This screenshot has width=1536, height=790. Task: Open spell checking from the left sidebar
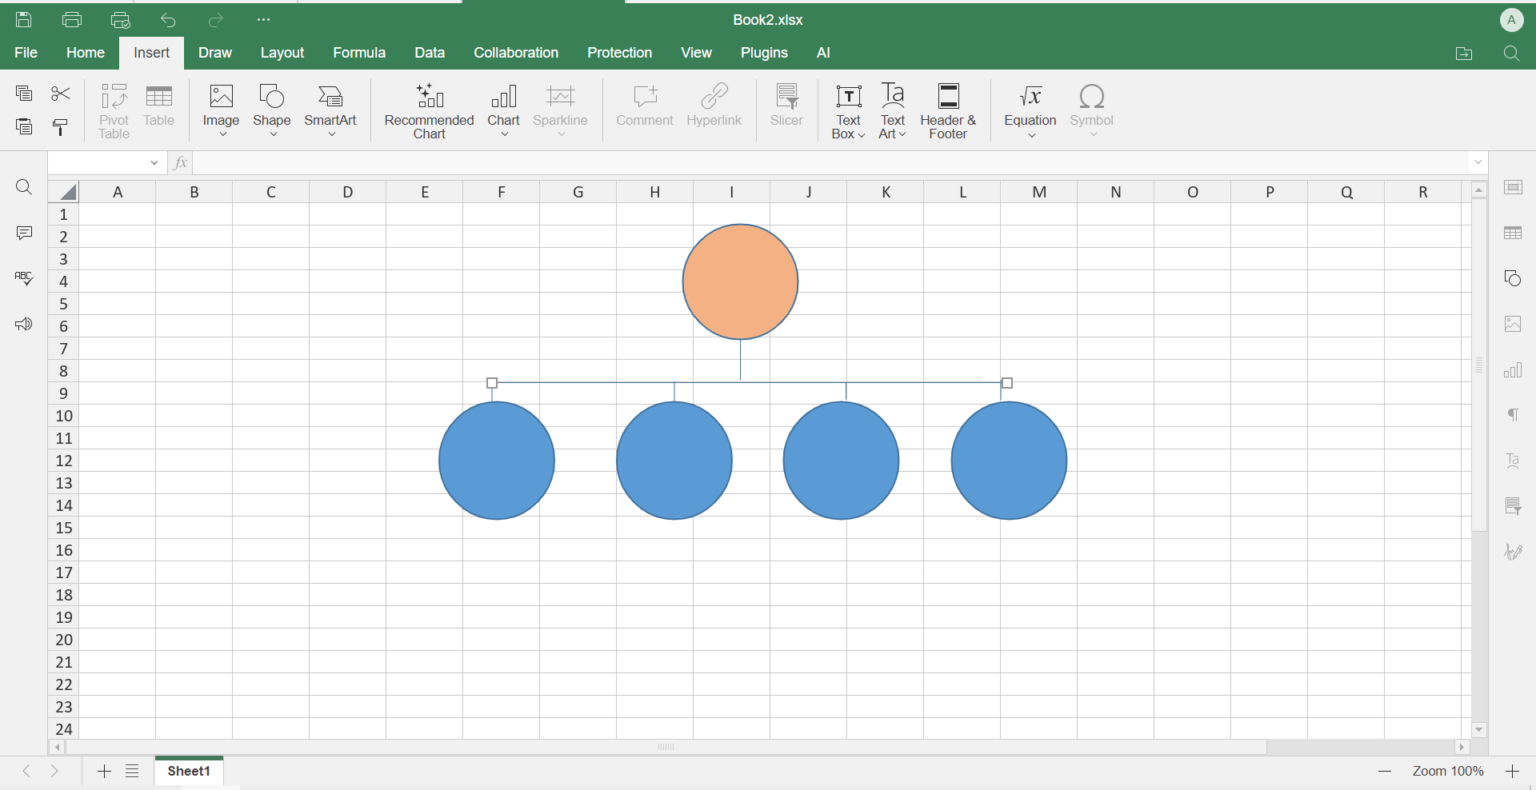click(x=23, y=278)
